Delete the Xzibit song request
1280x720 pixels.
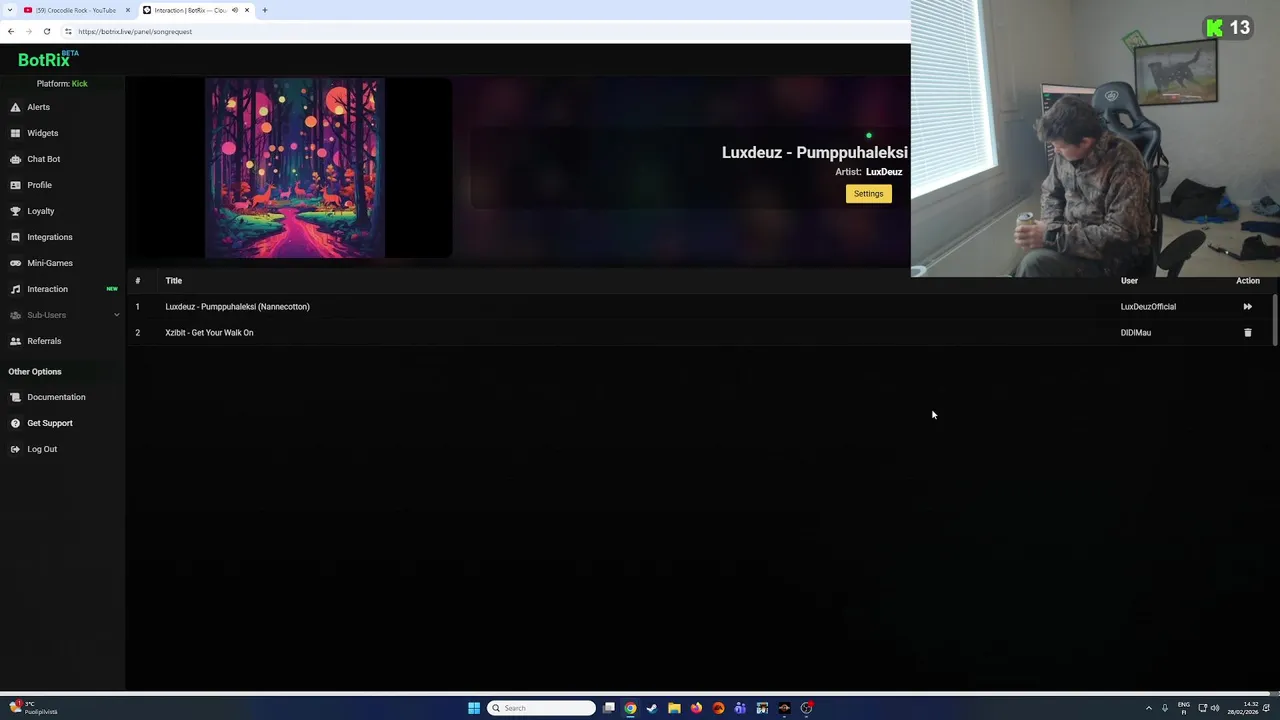coord(1247,333)
